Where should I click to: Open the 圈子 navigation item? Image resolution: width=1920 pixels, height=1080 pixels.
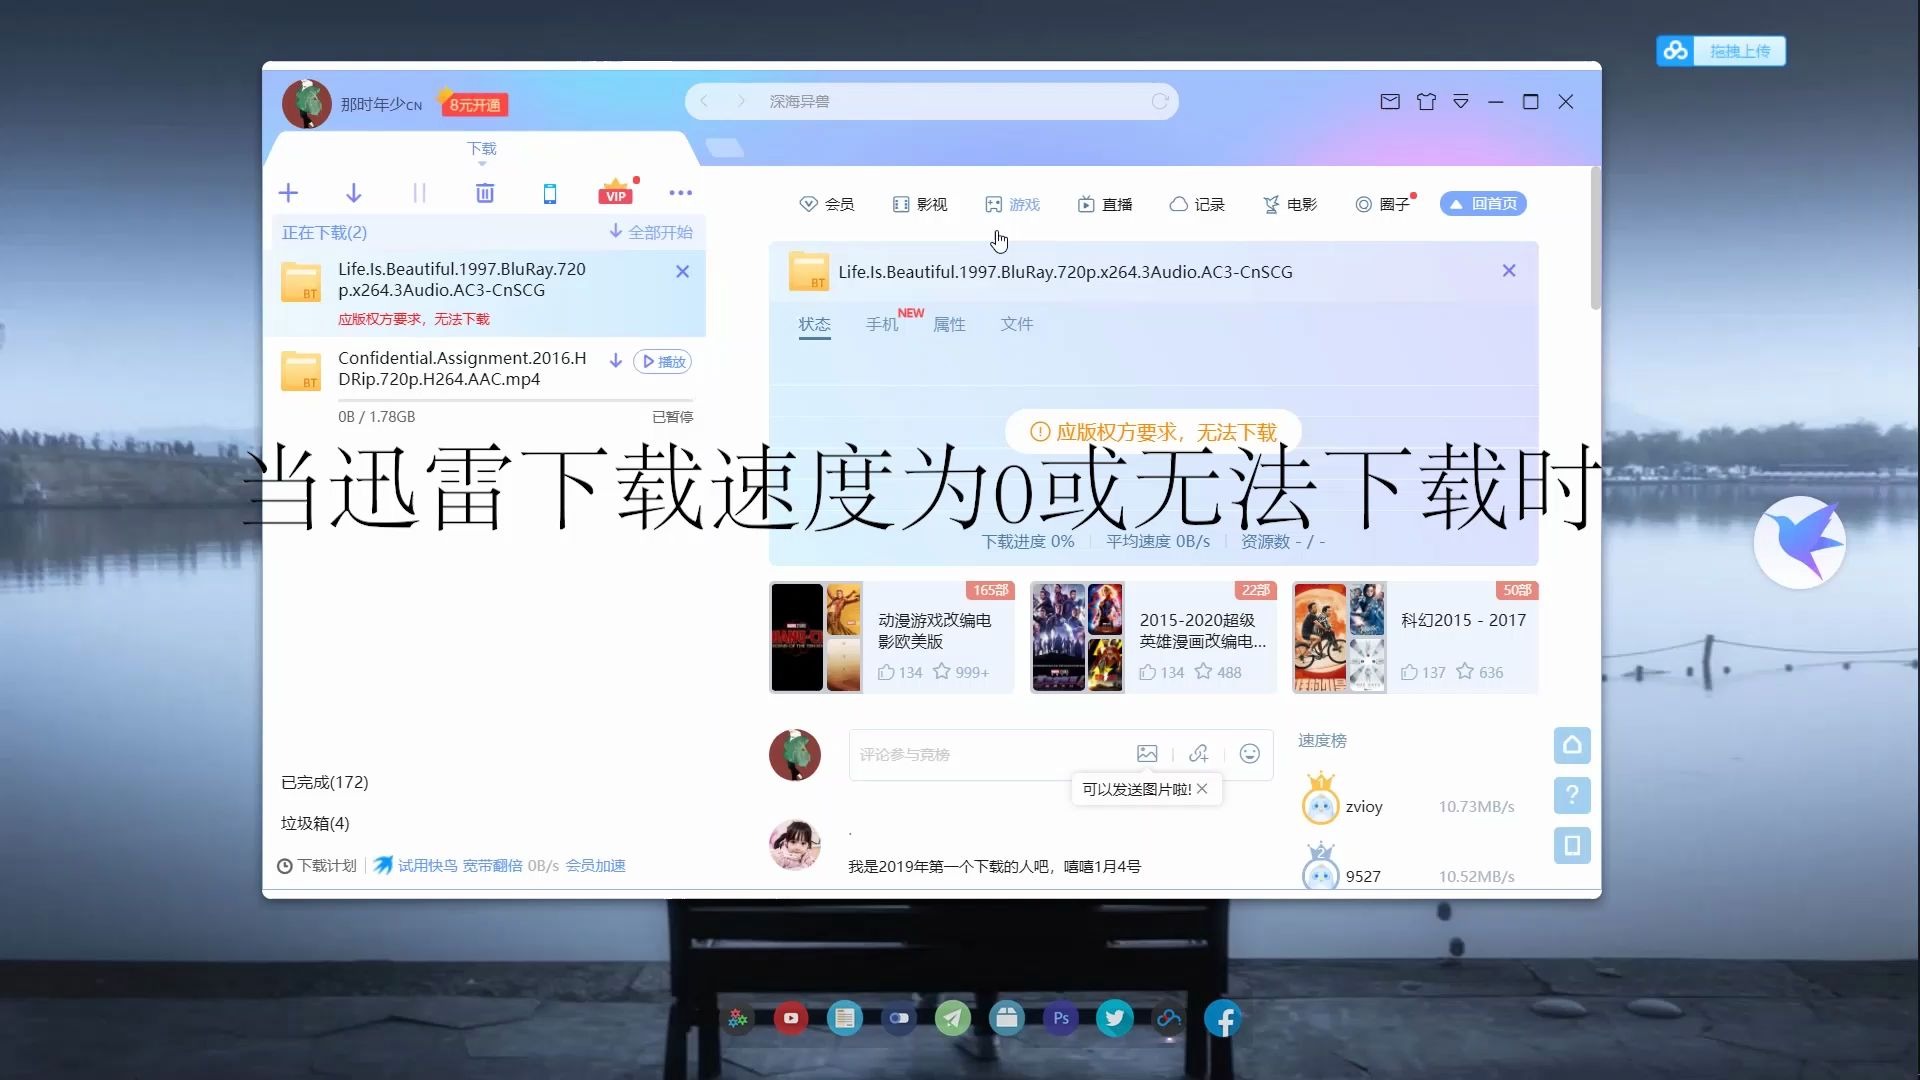1385,204
